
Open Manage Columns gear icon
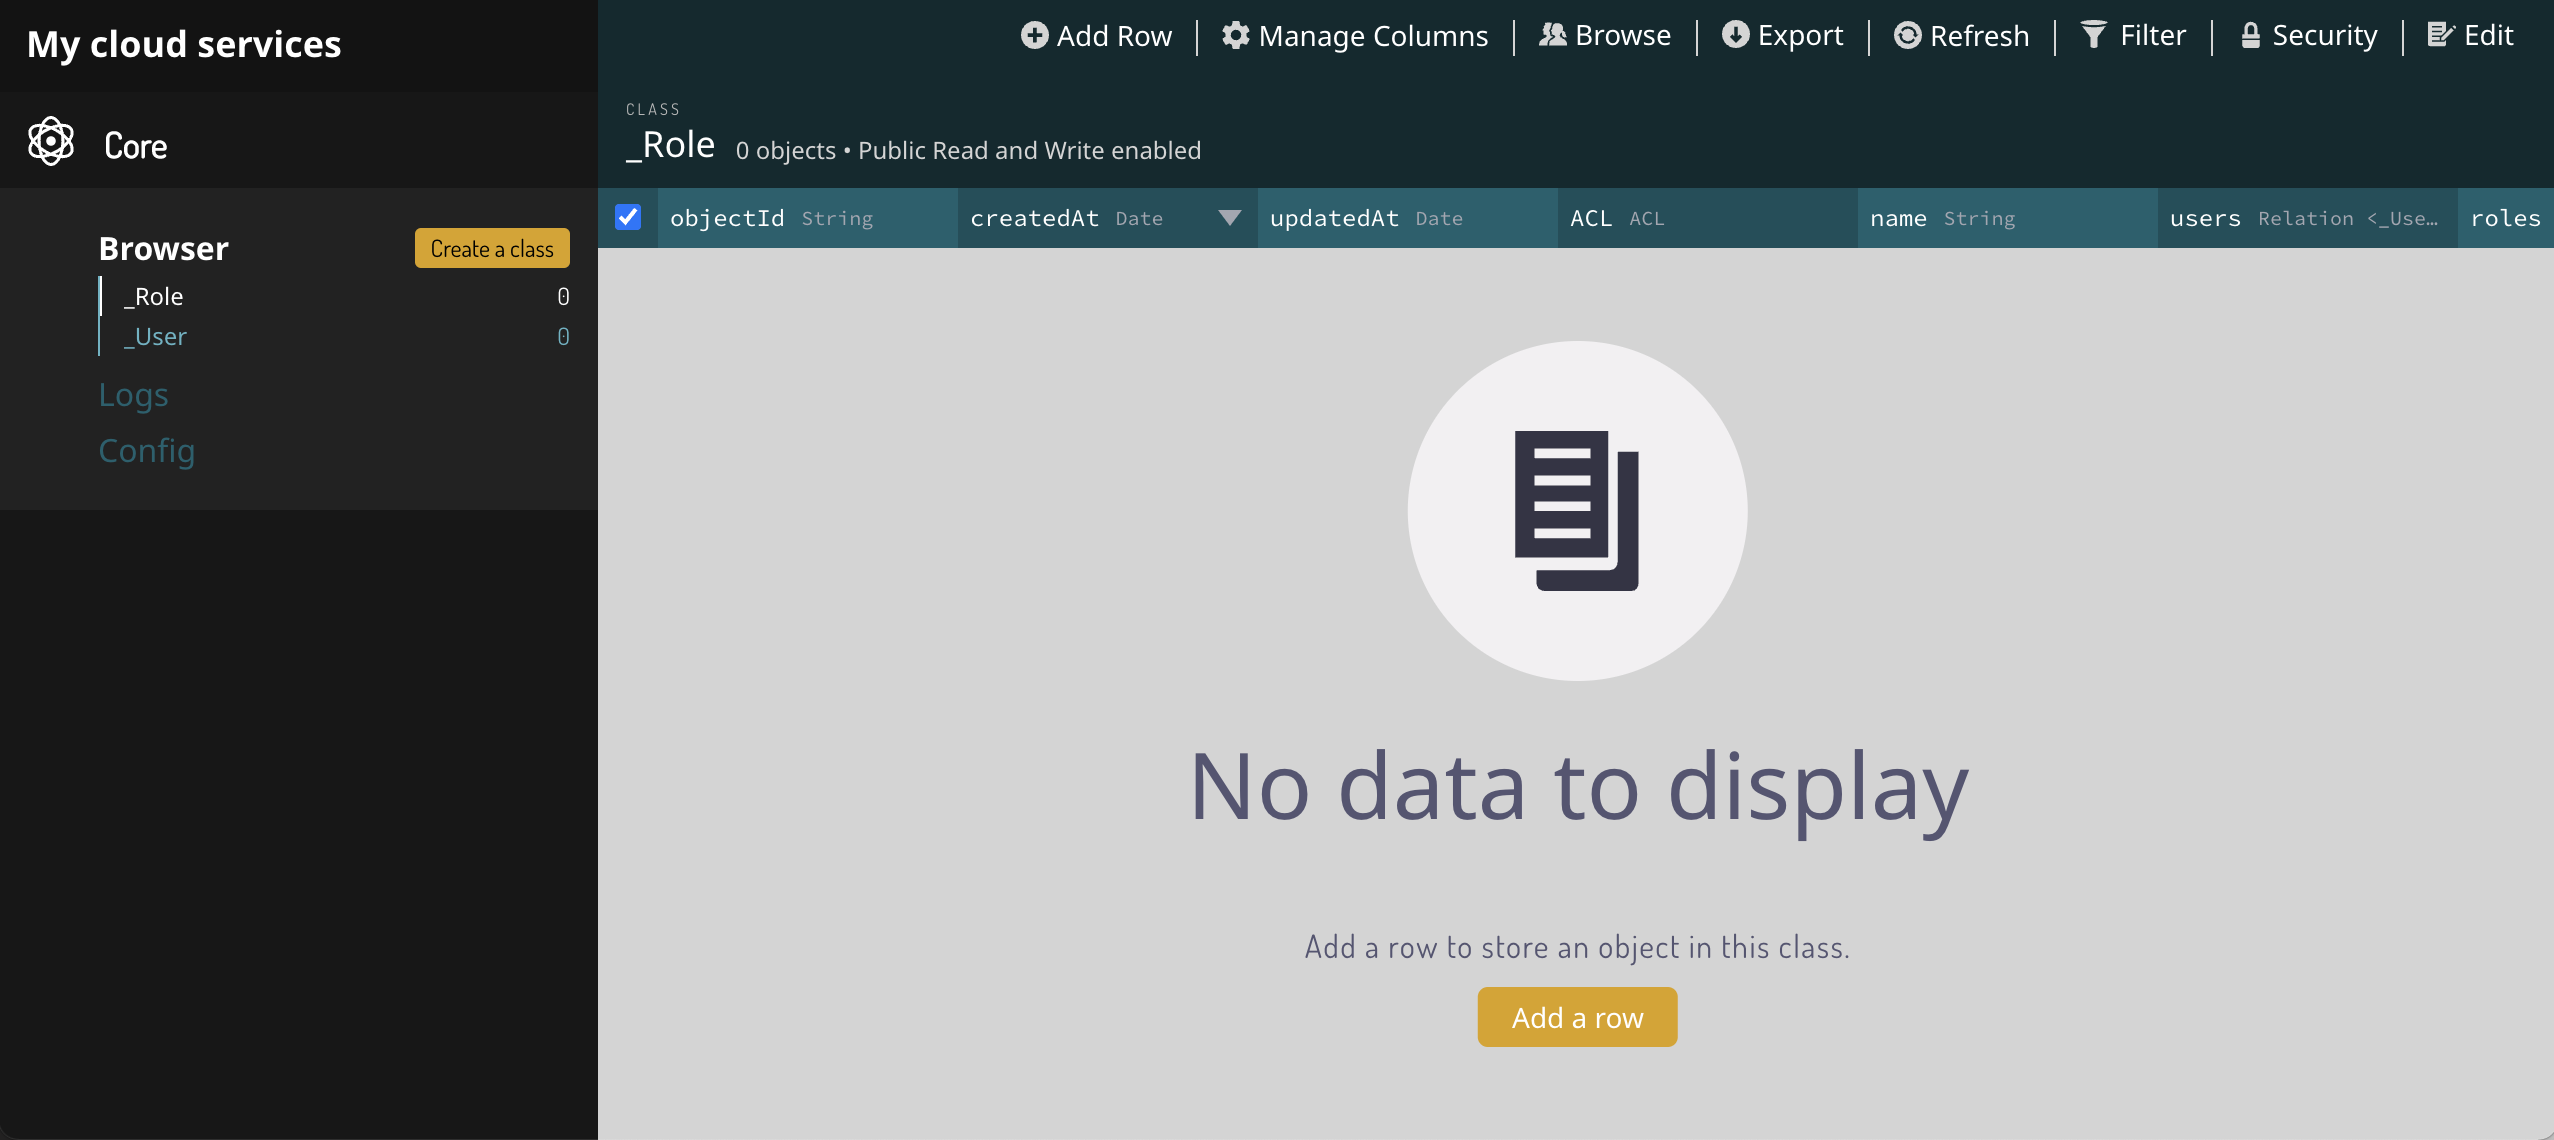pyautogui.click(x=1236, y=35)
